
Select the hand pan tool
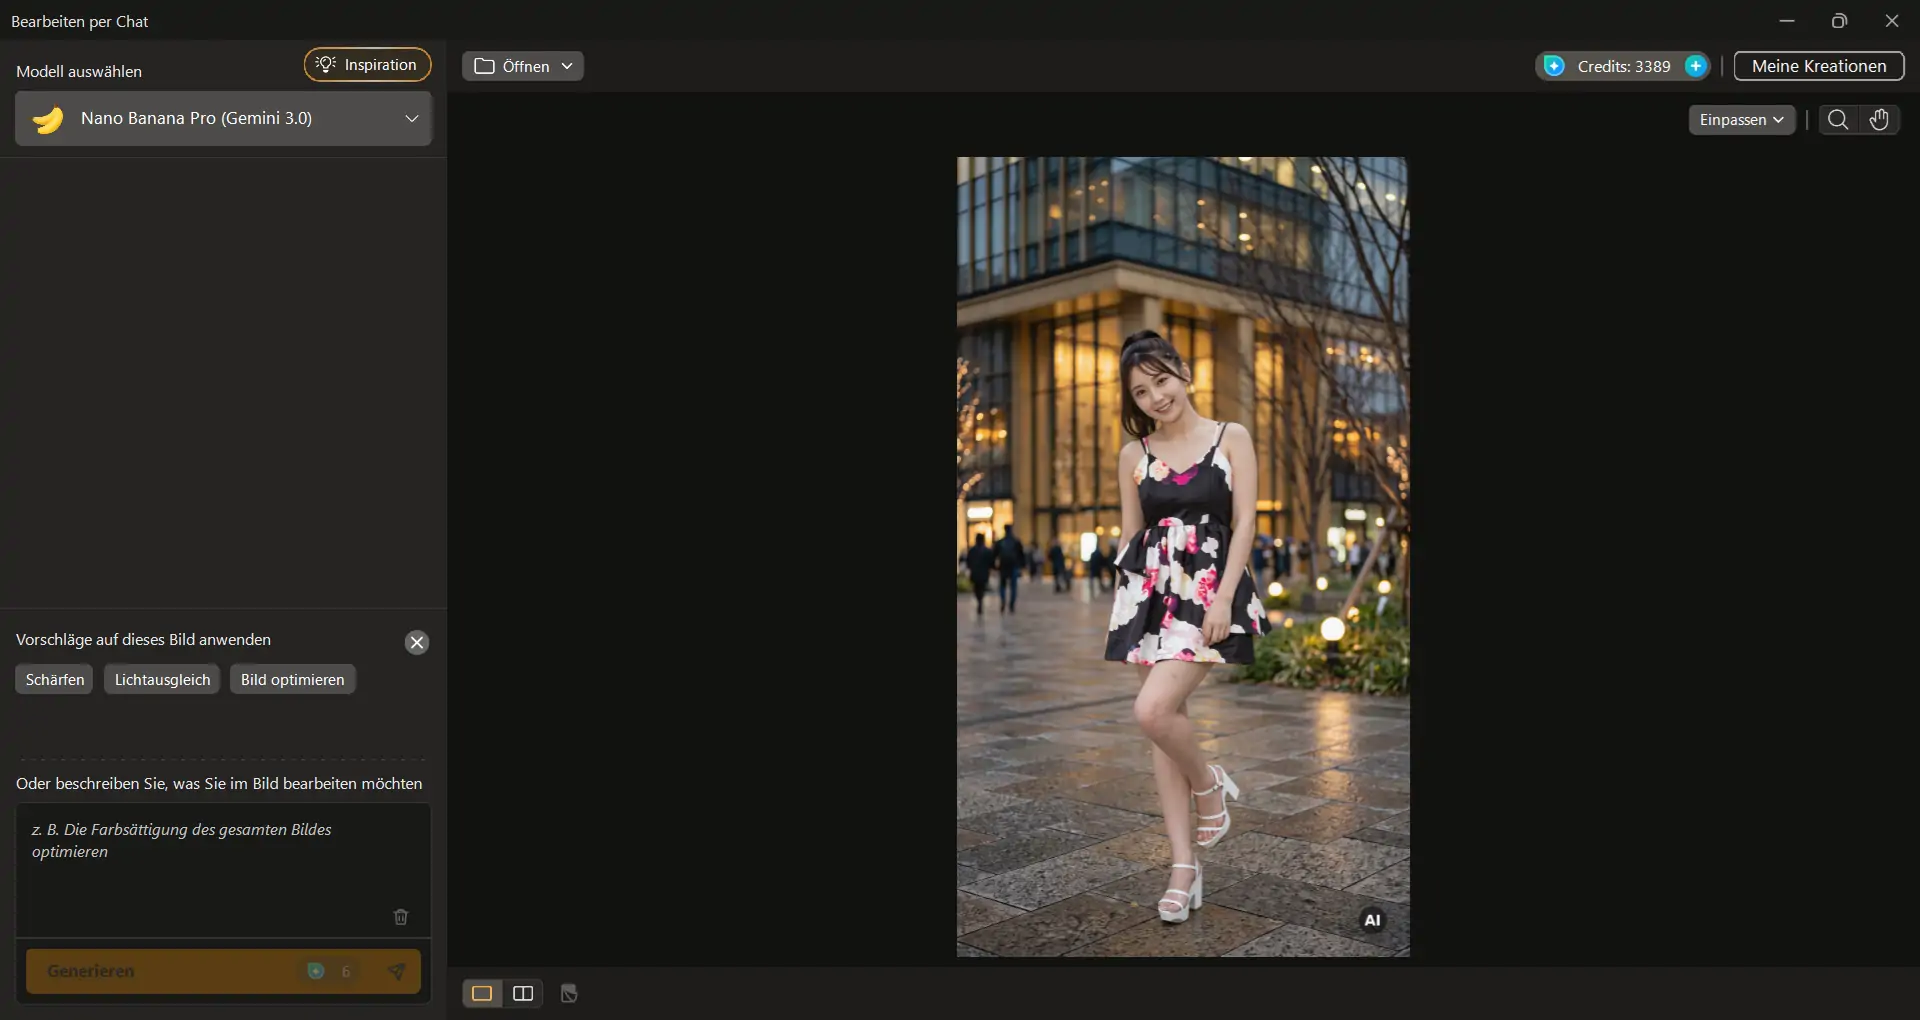click(x=1880, y=120)
